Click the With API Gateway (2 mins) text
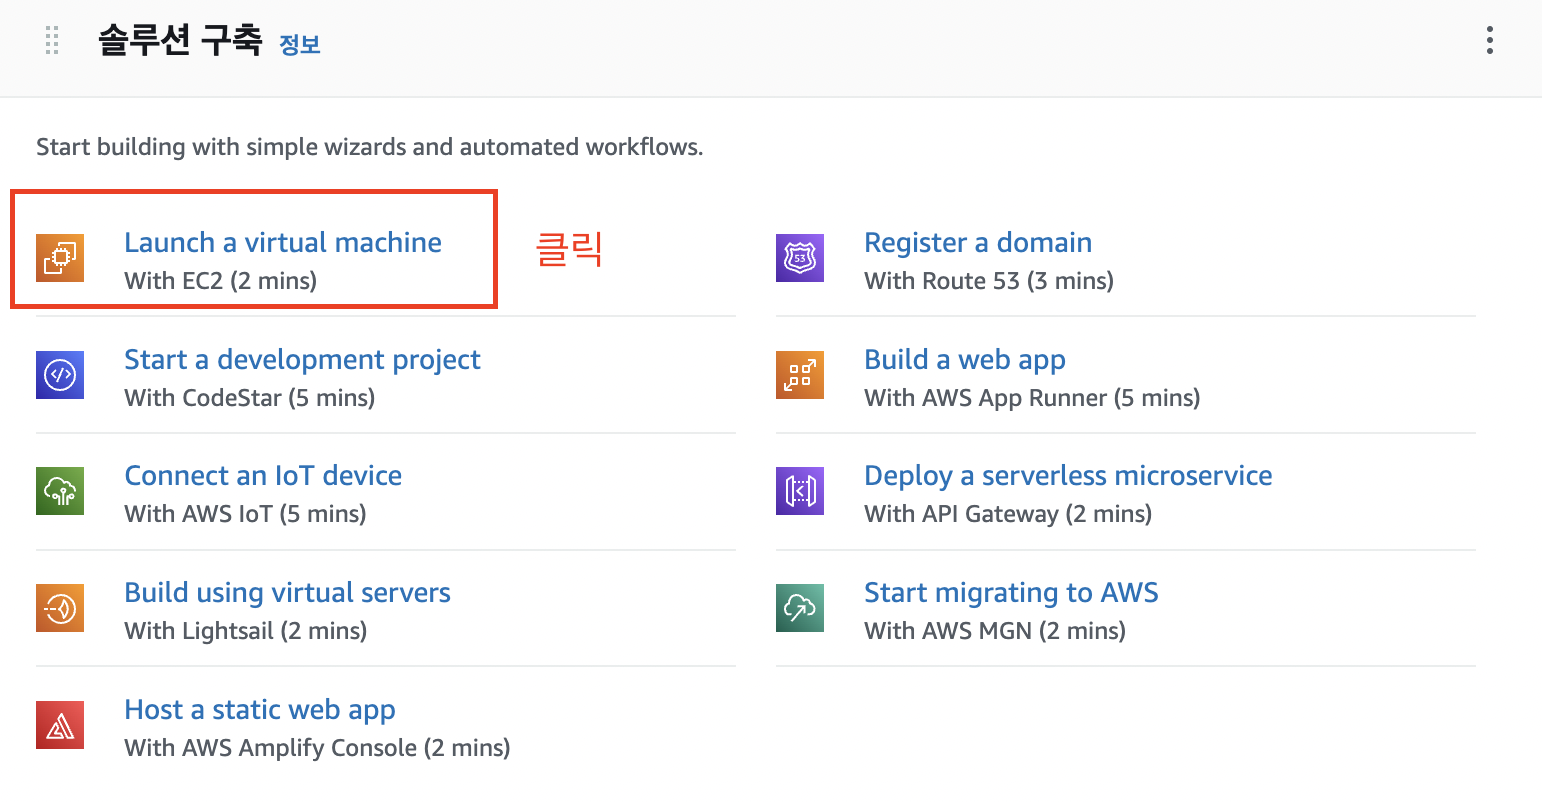Screen dimensions: 1542x802 pos(1008,514)
